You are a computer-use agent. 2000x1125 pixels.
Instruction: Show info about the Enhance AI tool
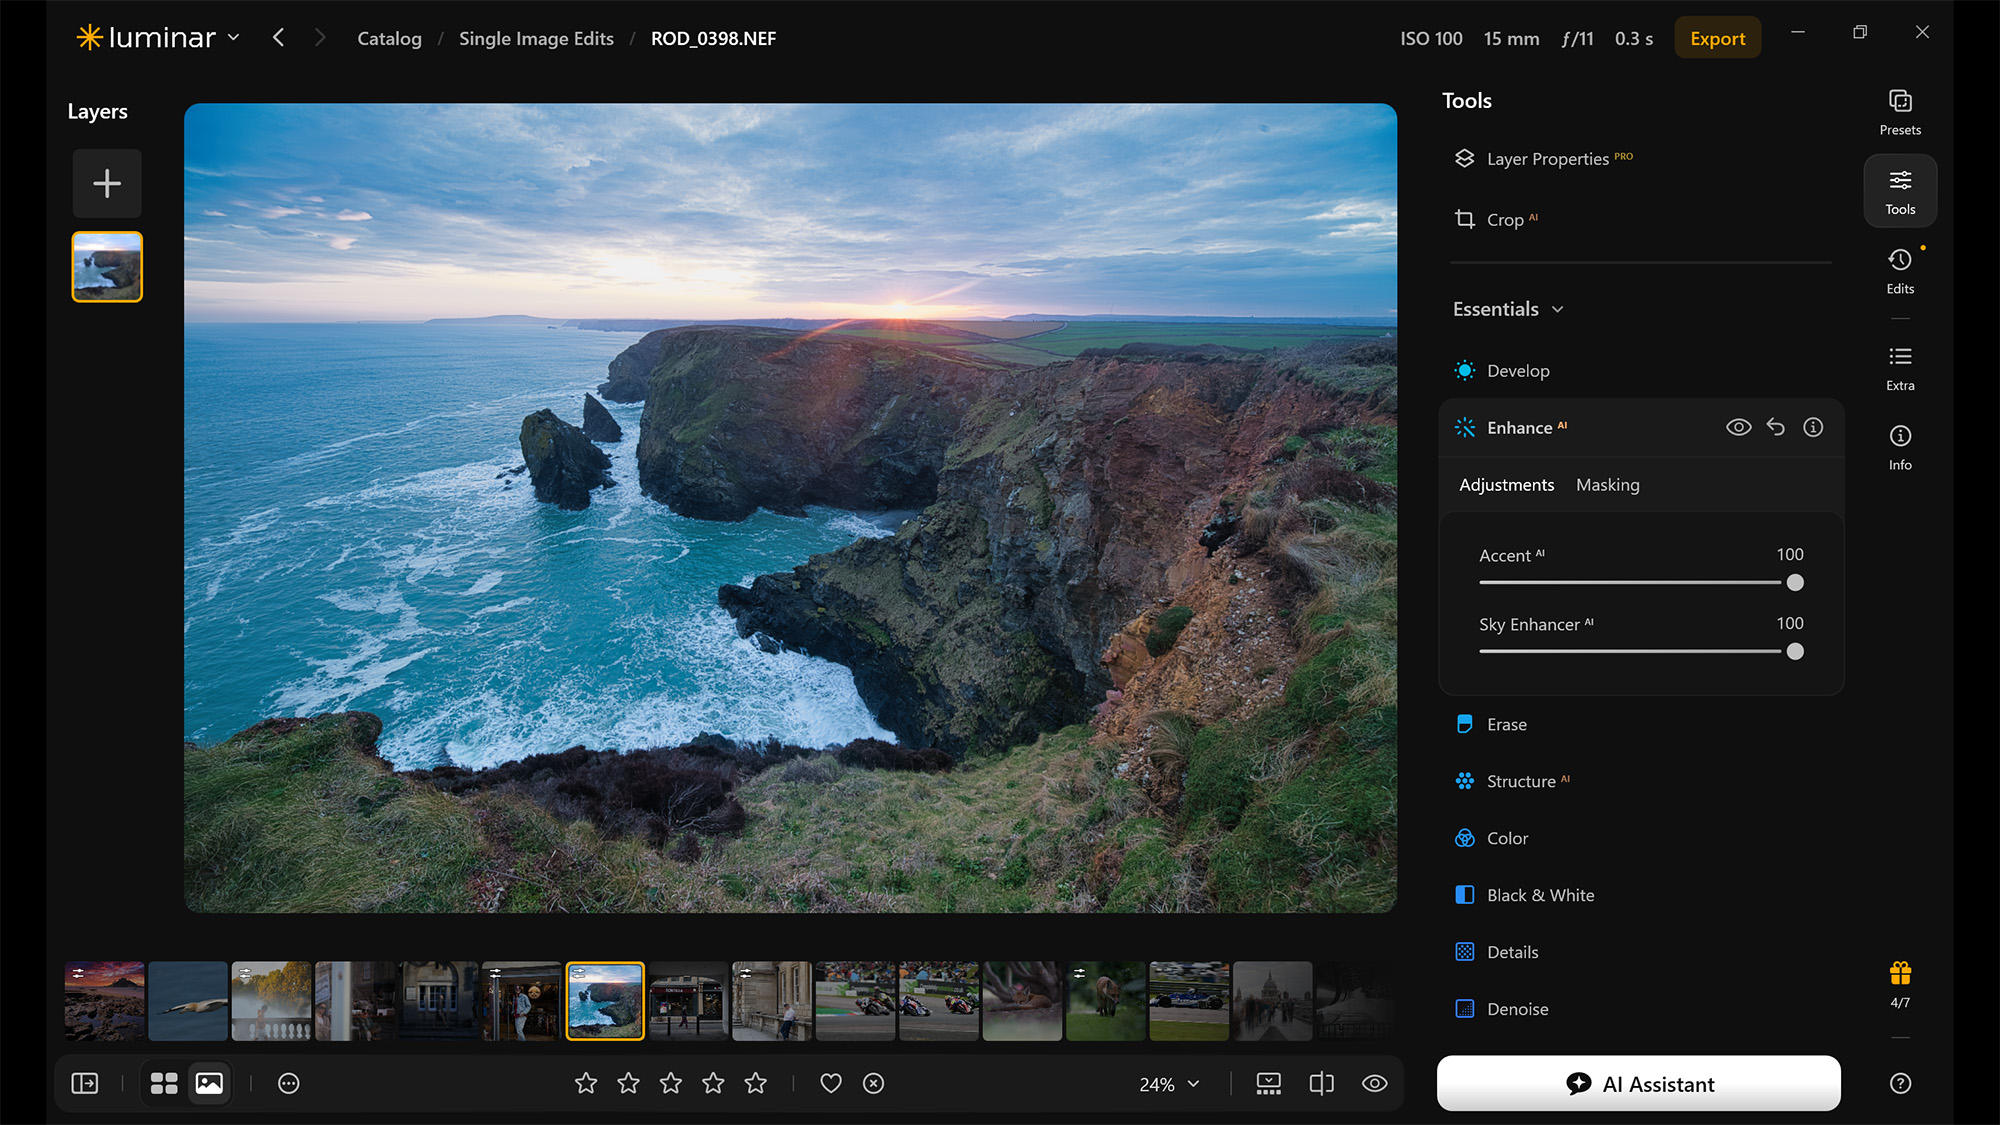pyautogui.click(x=1812, y=427)
